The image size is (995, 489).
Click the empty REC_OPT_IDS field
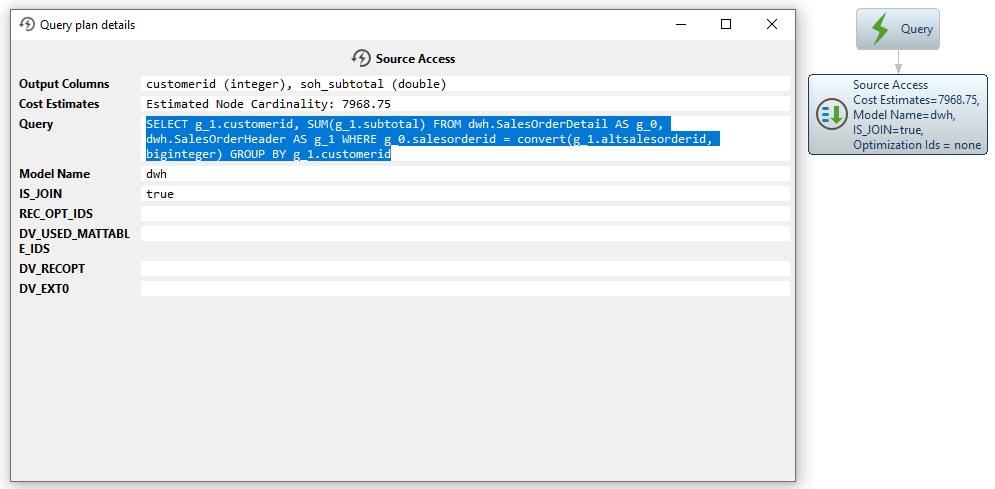coord(465,214)
